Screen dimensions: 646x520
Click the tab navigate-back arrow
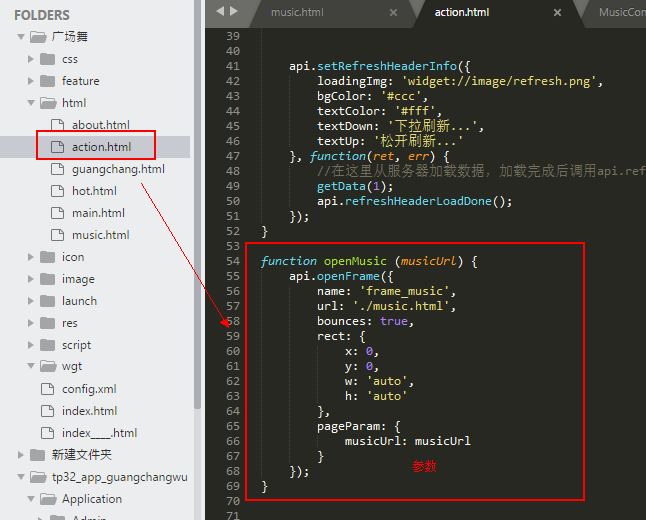[x=220, y=11]
